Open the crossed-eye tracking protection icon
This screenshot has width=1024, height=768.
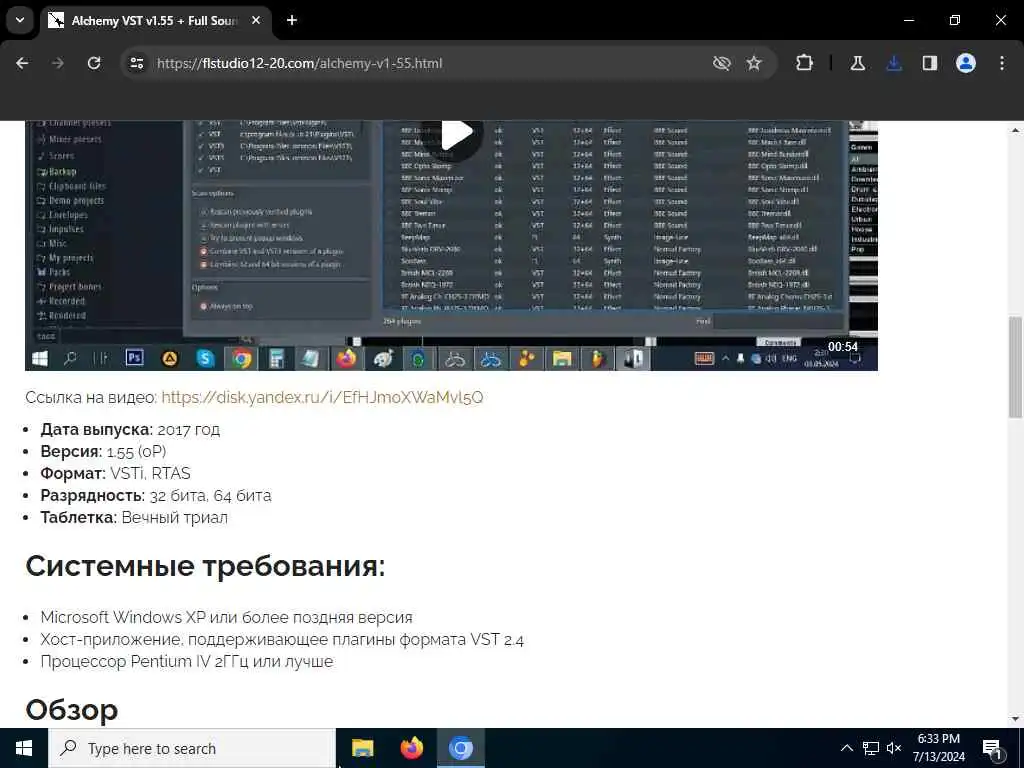pyautogui.click(x=722, y=63)
